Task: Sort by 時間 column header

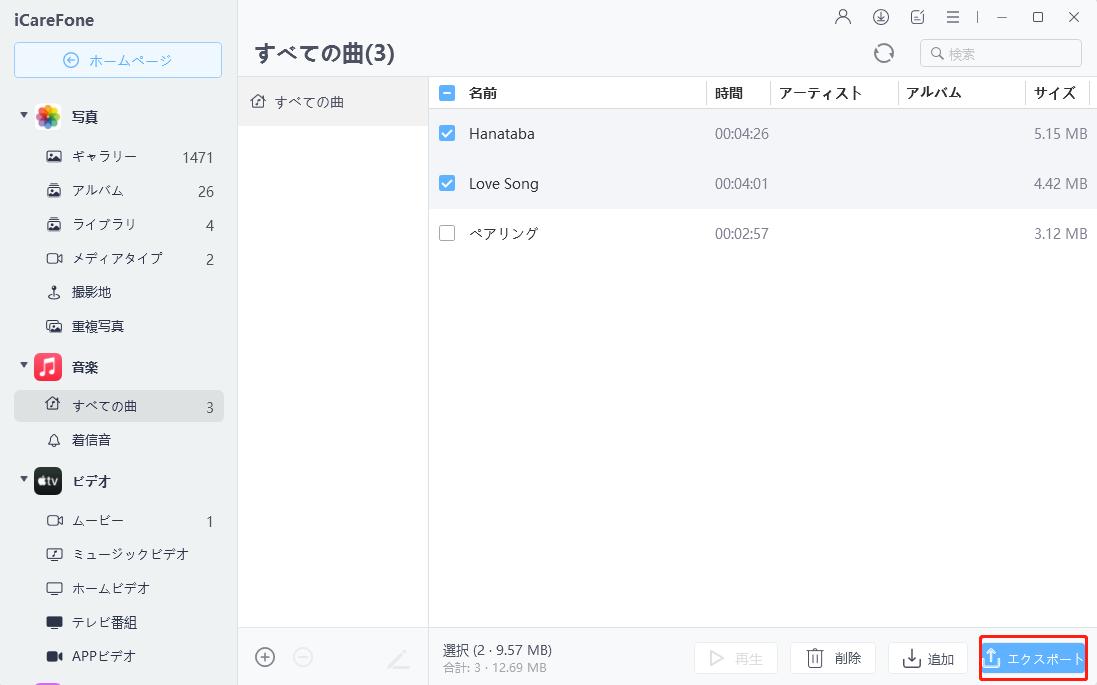Action: (728, 93)
